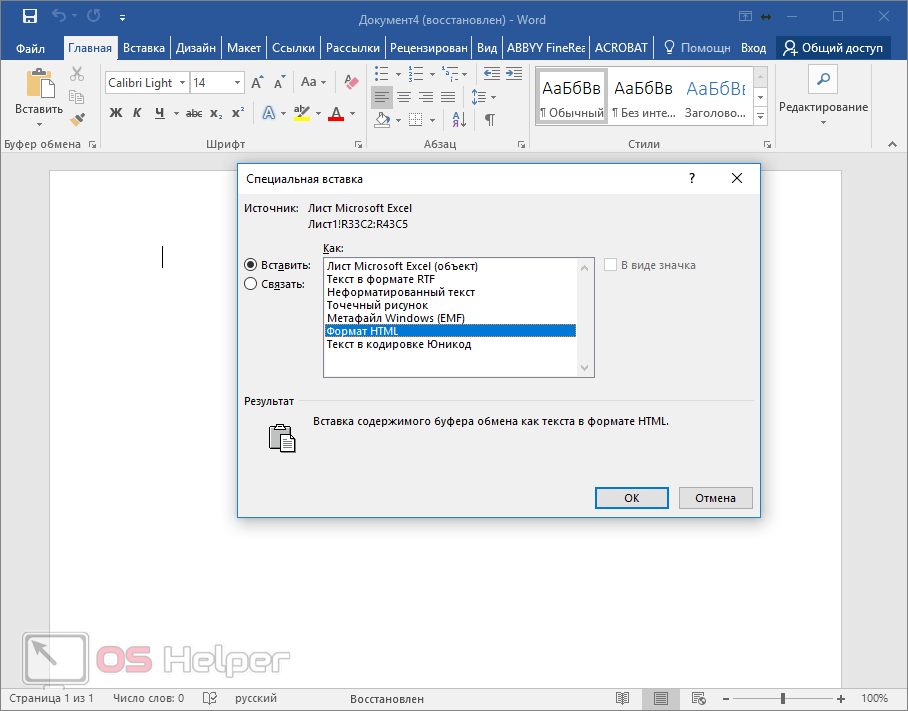Toggle show paragraph marks ¶ icon
The image size is (908, 711).
pyautogui.click(x=489, y=120)
